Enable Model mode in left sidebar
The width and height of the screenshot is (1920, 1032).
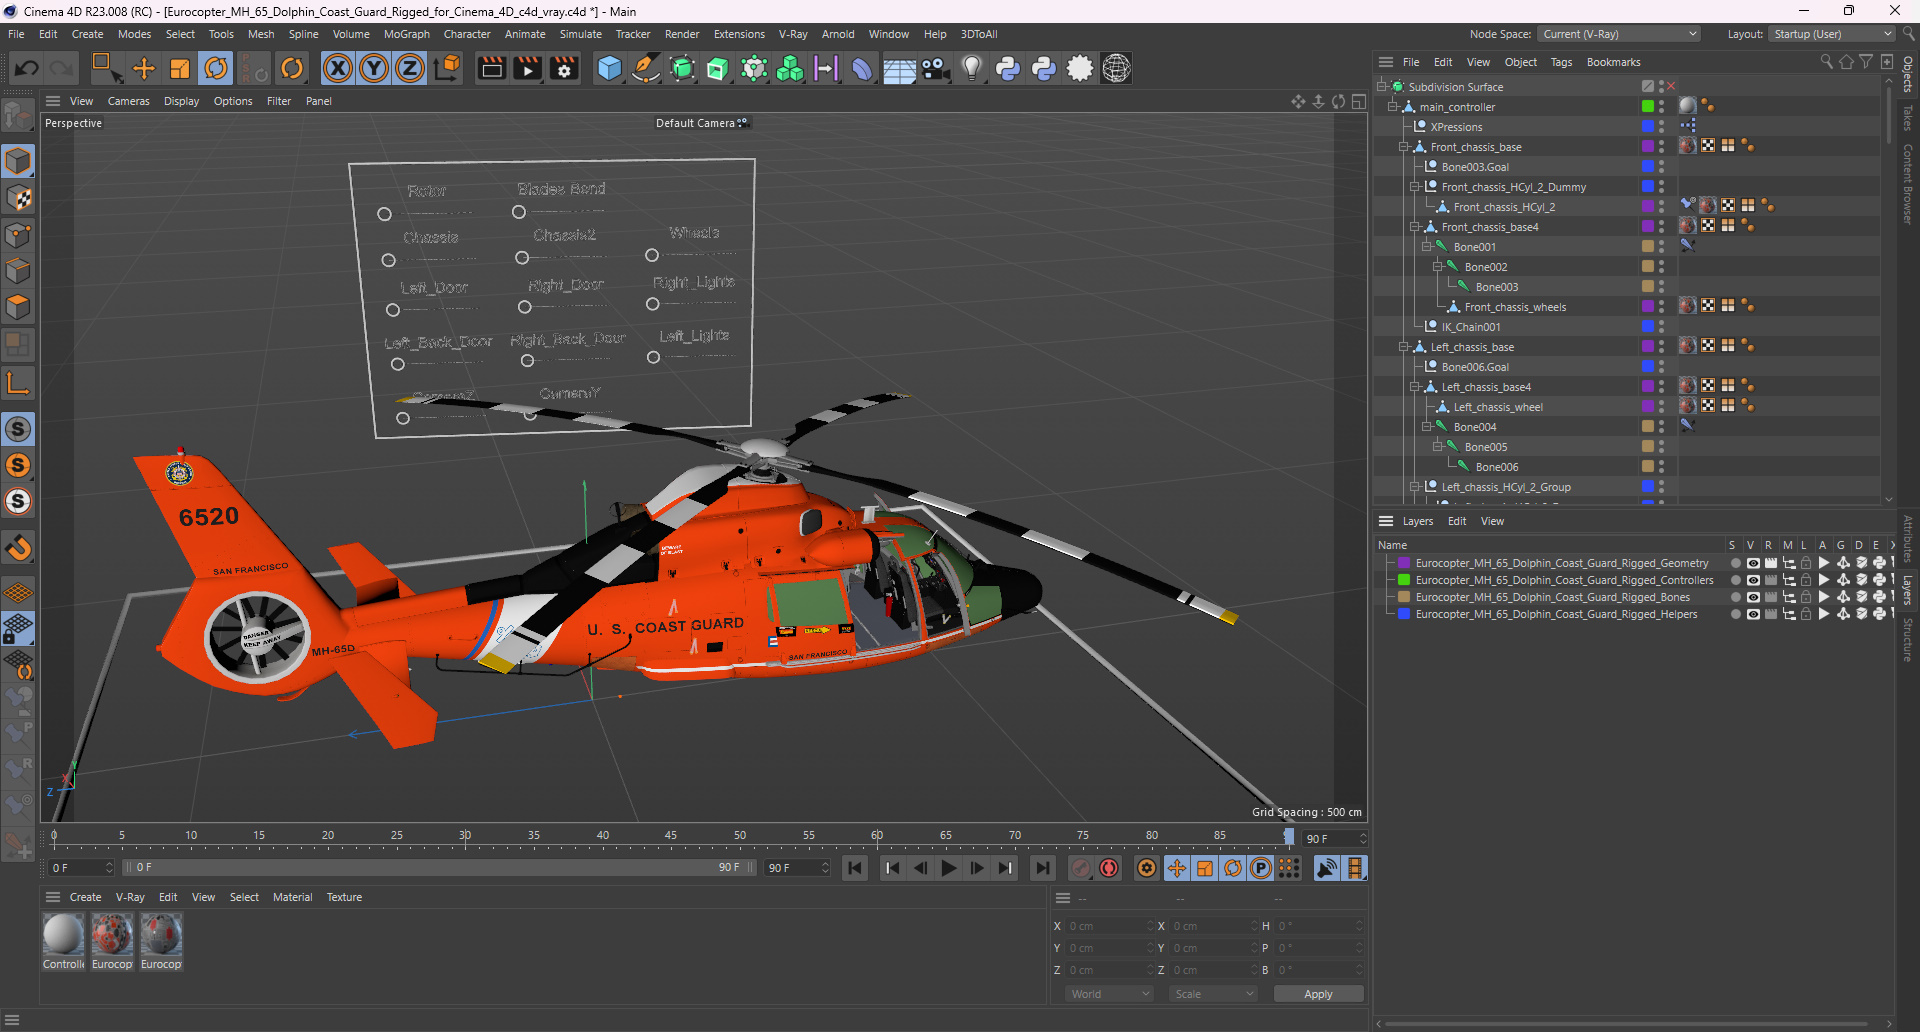click(18, 162)
